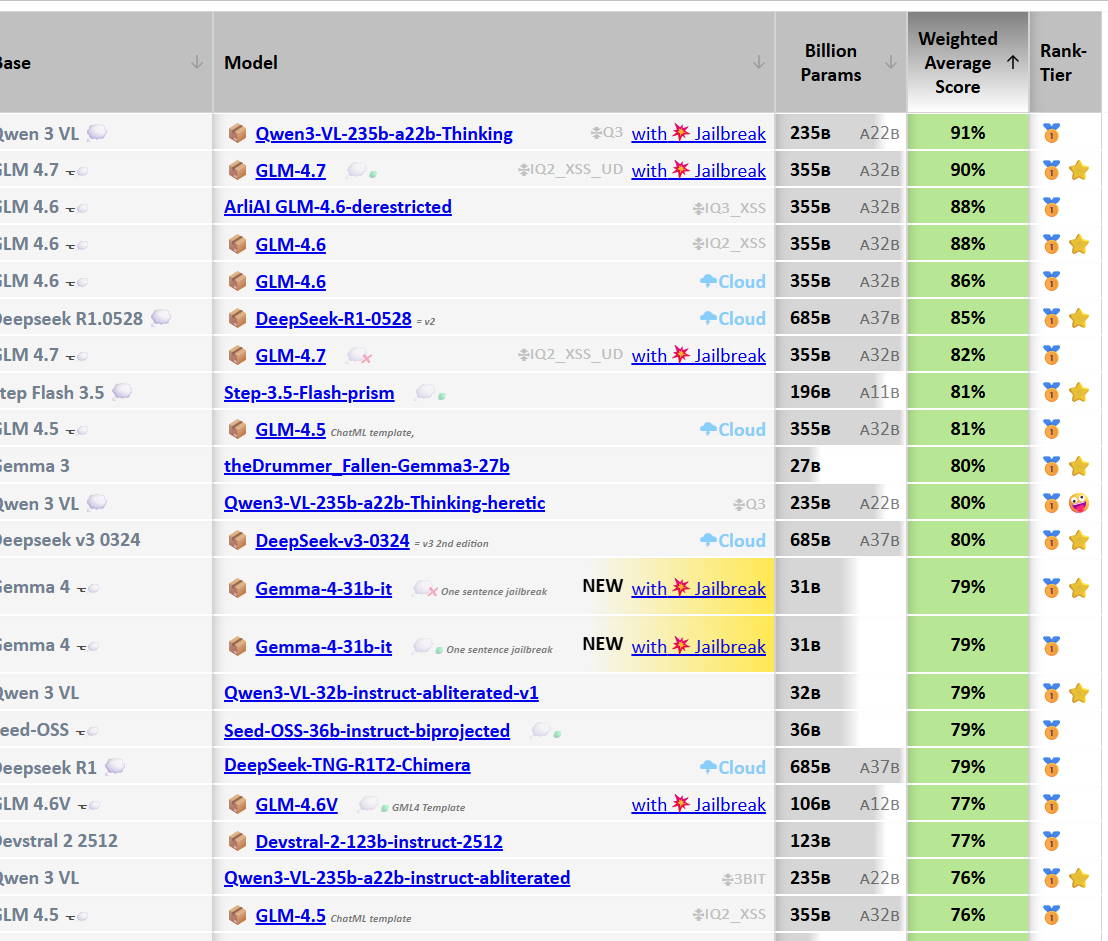Screen dimensions: 1108x941
Task: Click the star icon in the Qwen3-VL-32b-instruct-abliterated-v1 row
Action: 1079,693
